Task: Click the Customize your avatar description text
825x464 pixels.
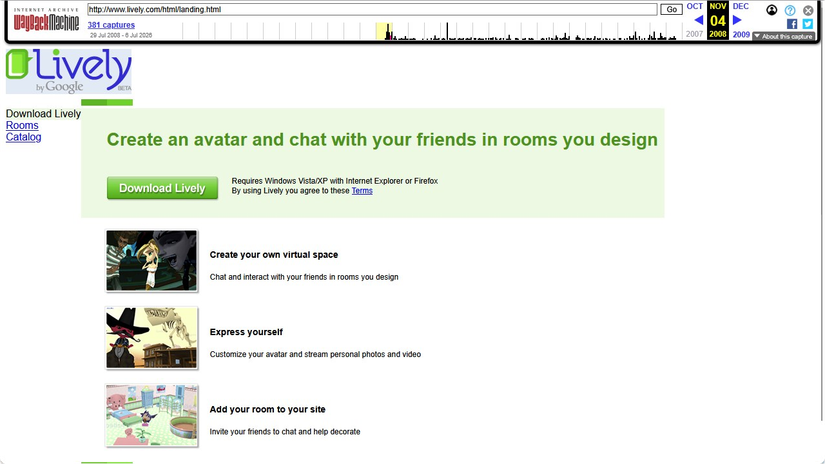Action: (x=315, y=355)
